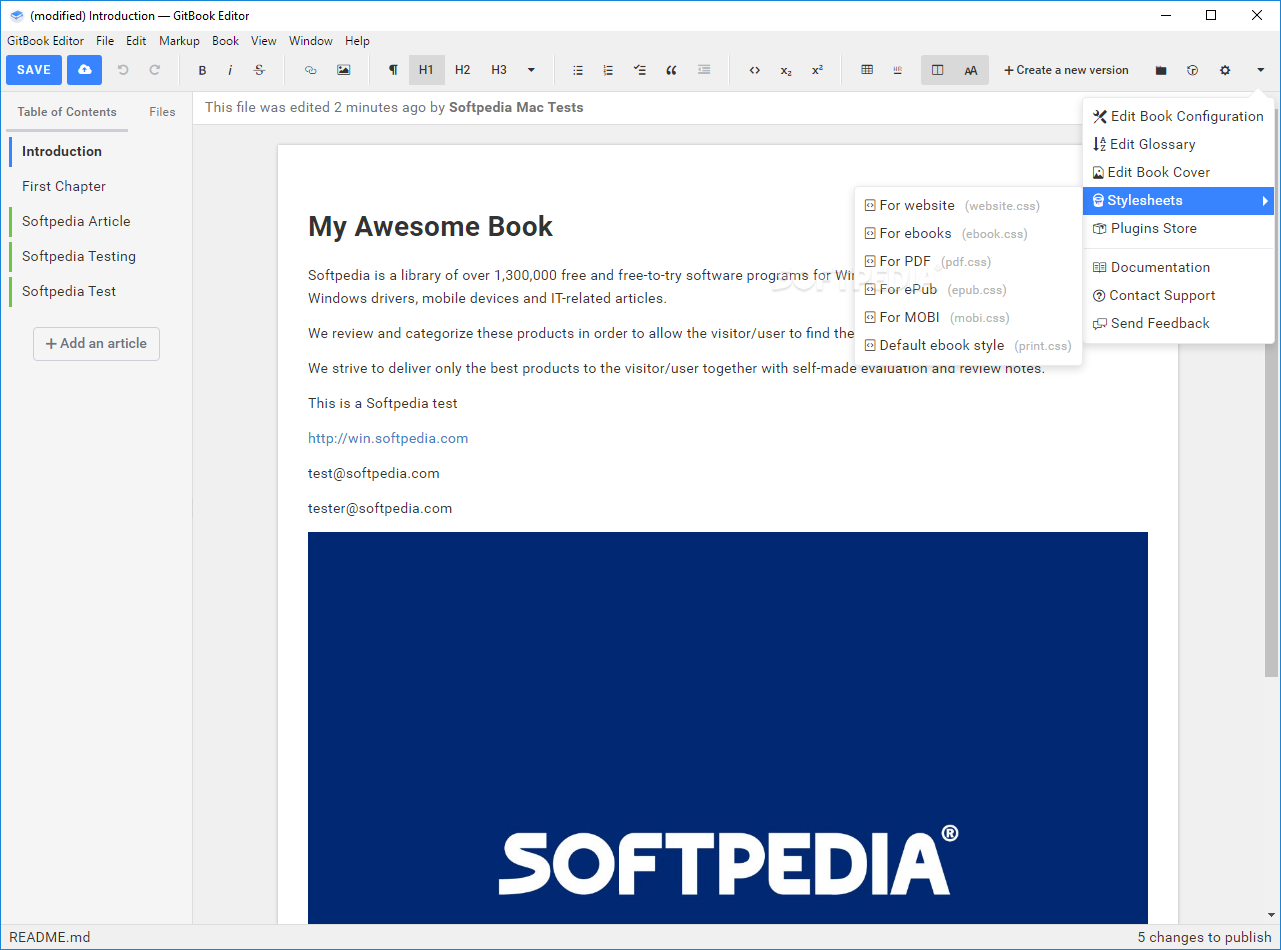Insert a task checklist
The width and height of the screenshot is (1281, 950).
coord(639,70)
